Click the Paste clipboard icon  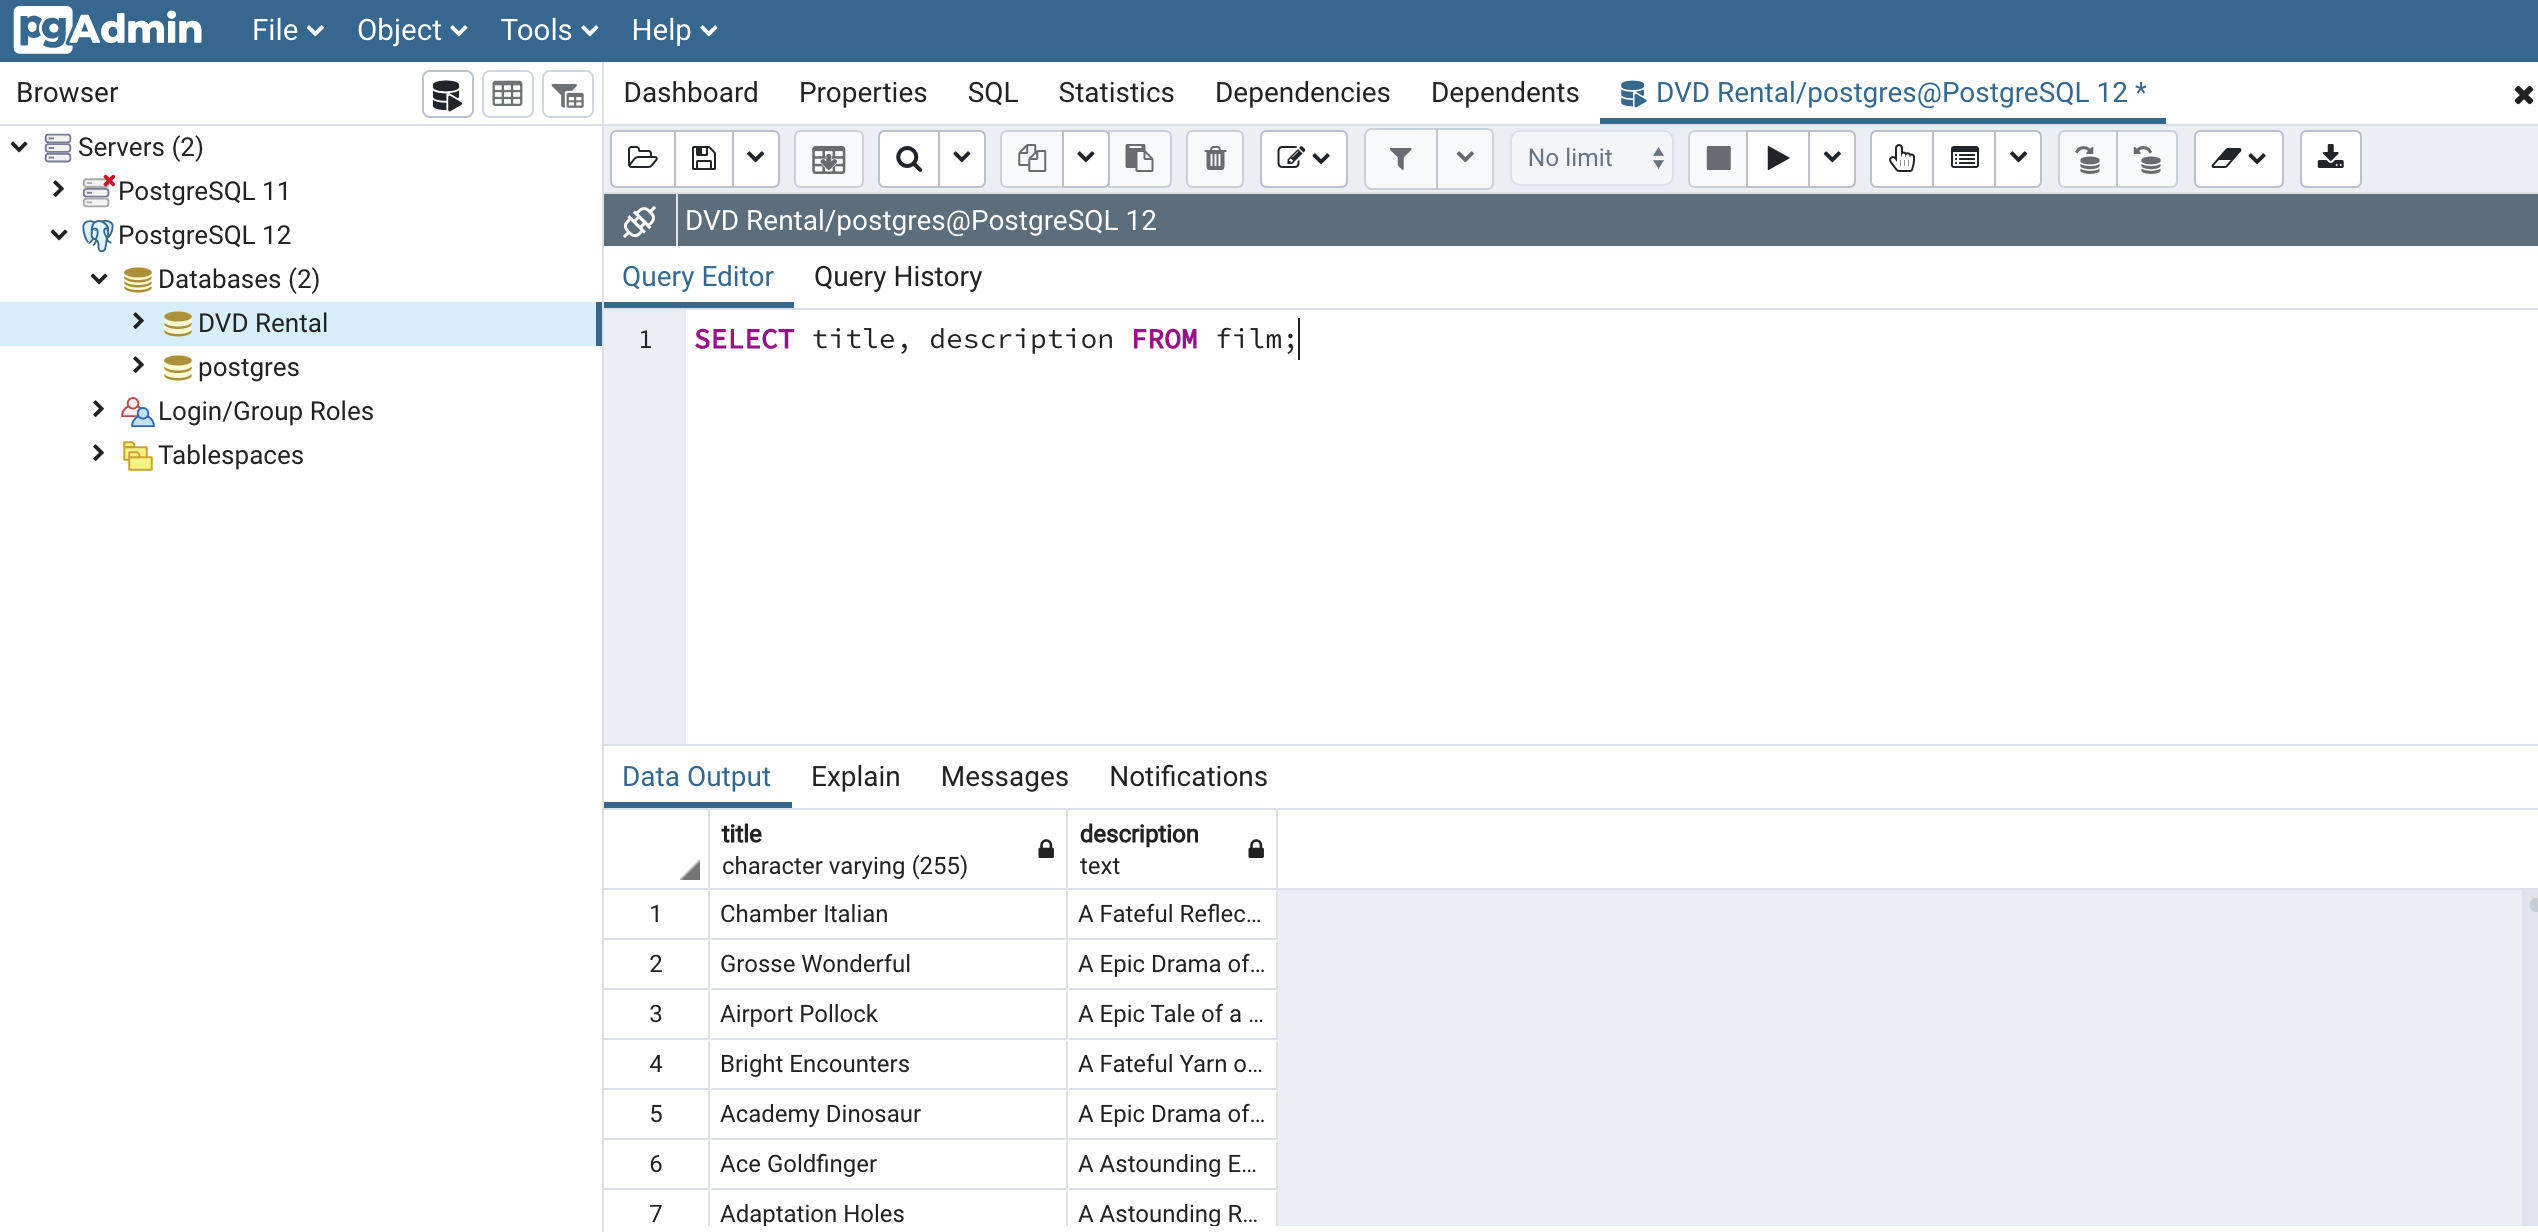[x=1139, y=158]
